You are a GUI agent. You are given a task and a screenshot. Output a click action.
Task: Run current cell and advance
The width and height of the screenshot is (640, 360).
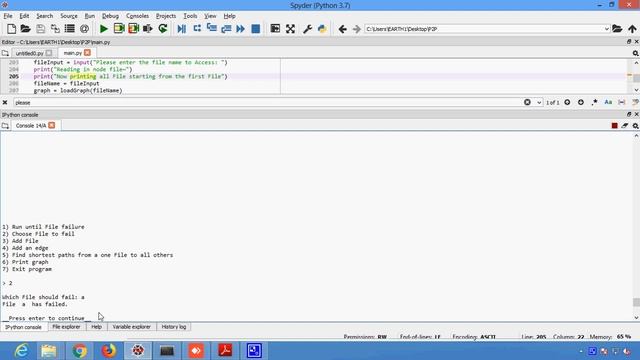pos(133,29)
